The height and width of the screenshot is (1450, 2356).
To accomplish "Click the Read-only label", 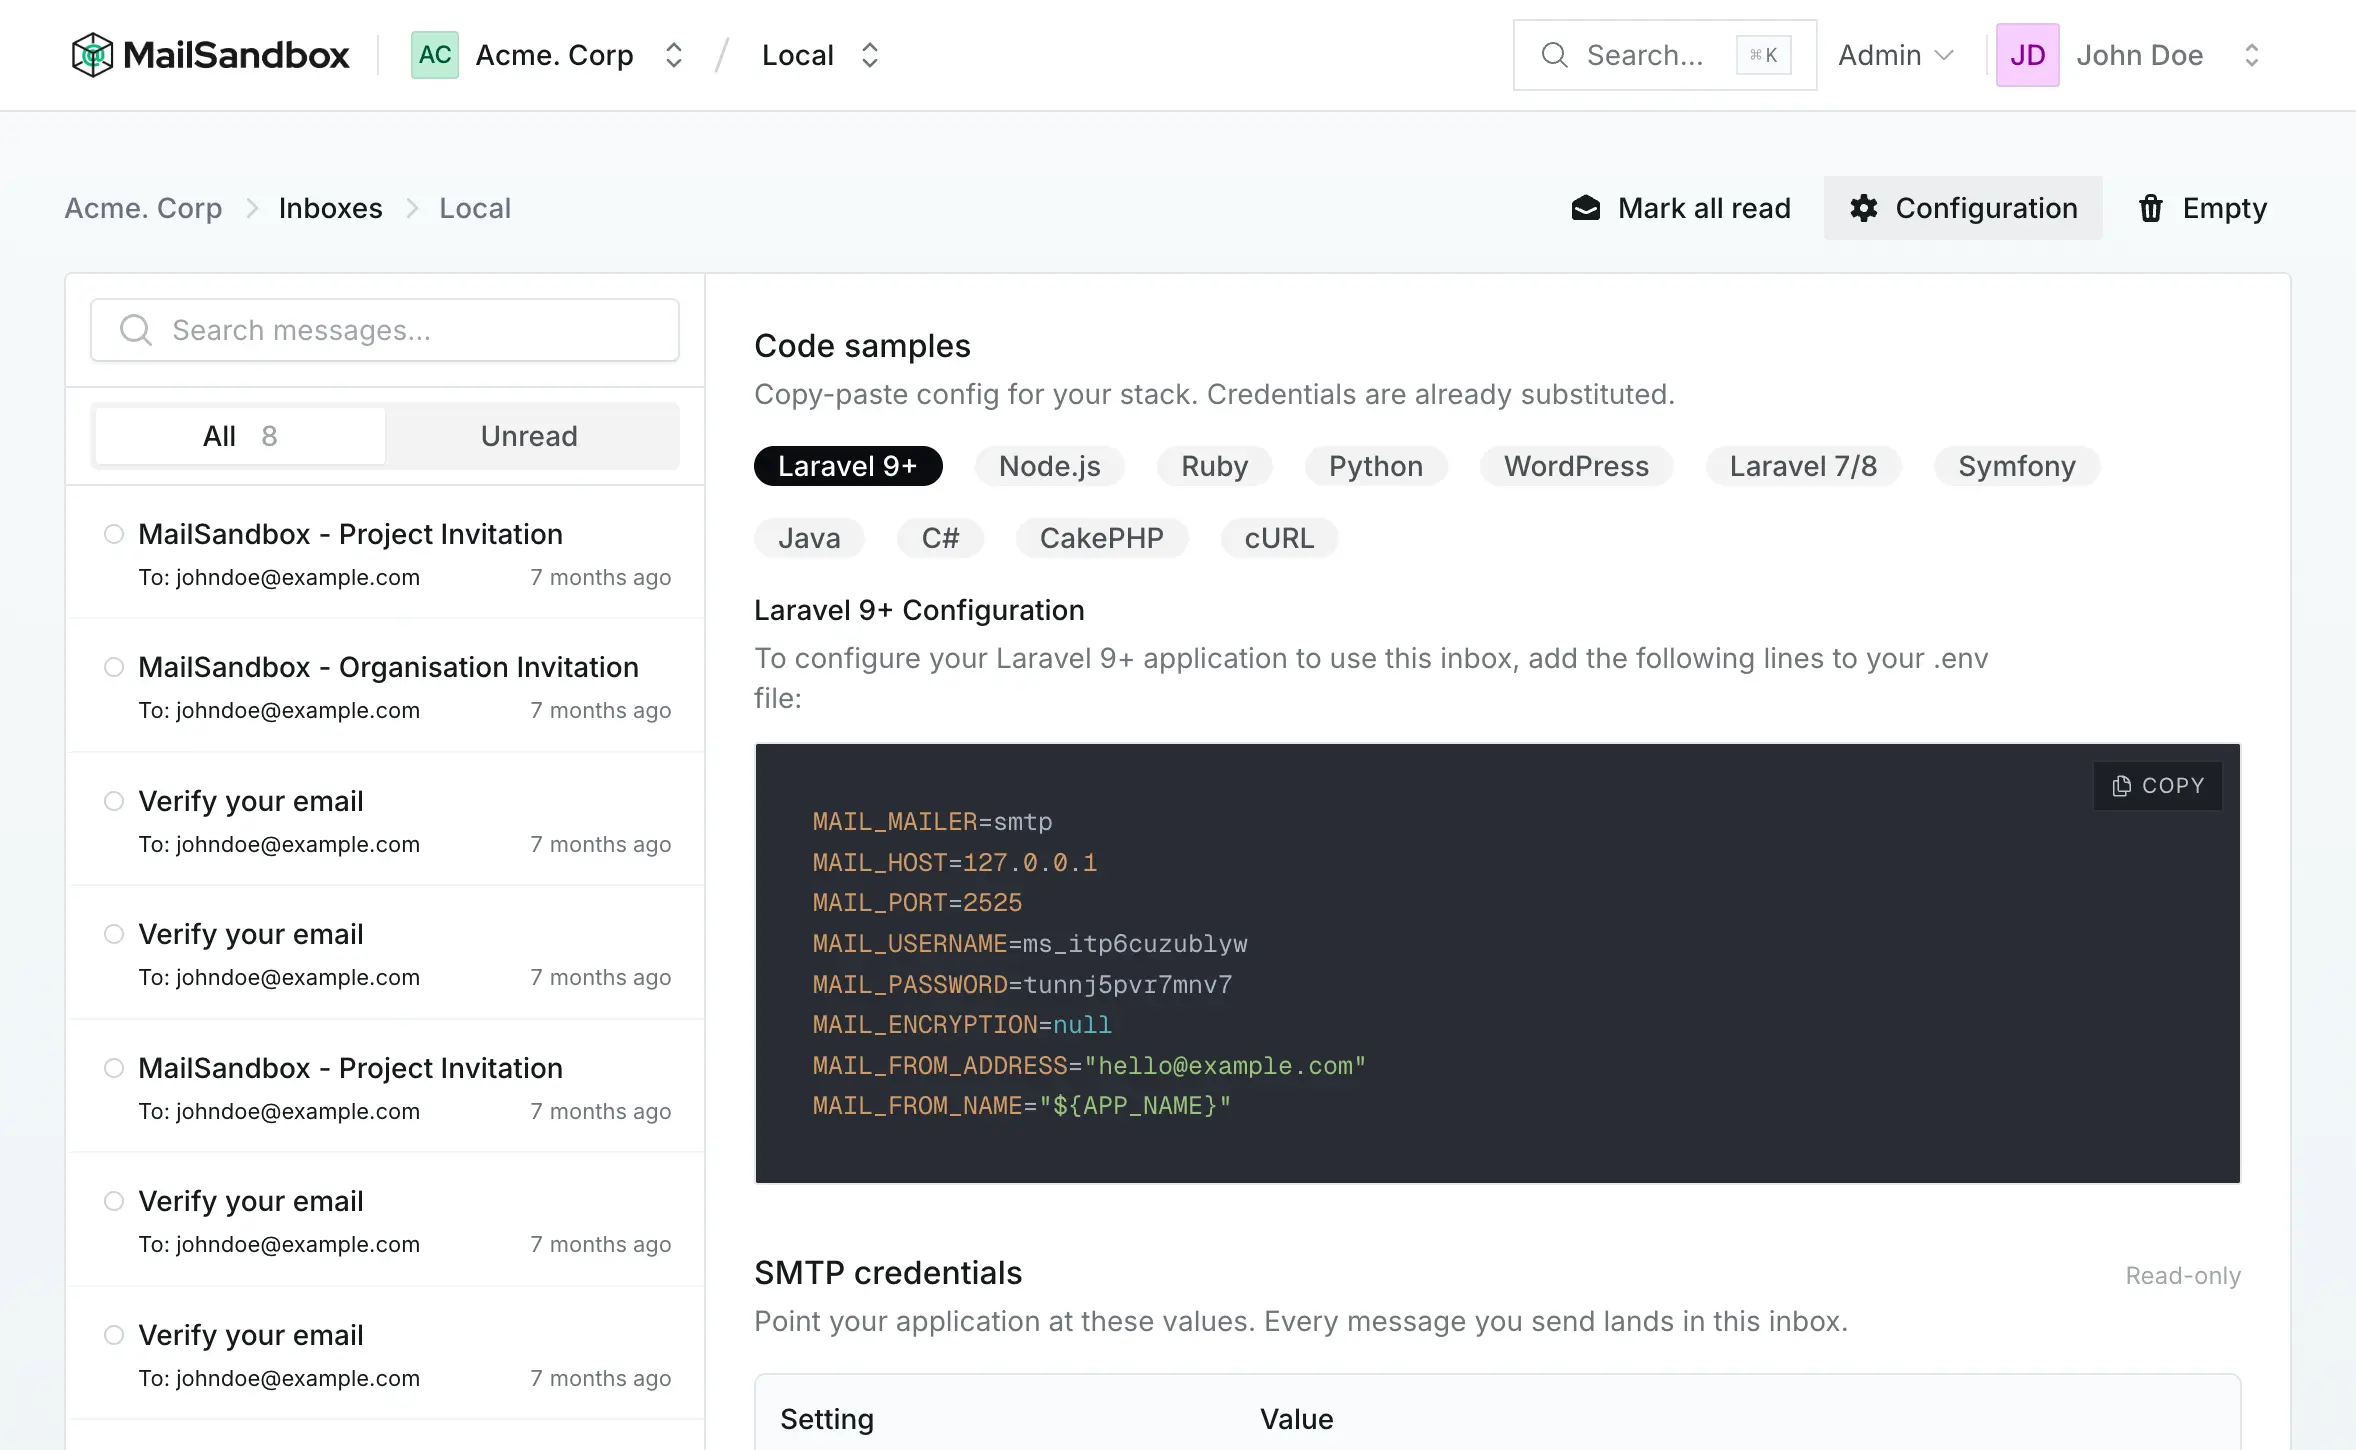I will pos(2183,1276).
